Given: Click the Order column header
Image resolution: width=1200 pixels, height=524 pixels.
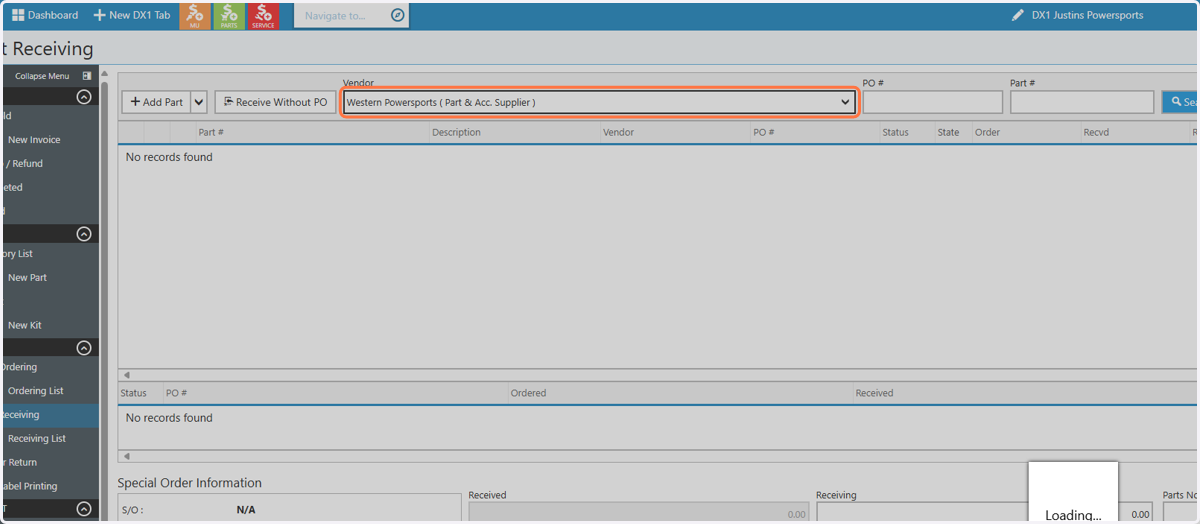Looking at the screenshot, I should pyautogui.click(x=988, y=132).
